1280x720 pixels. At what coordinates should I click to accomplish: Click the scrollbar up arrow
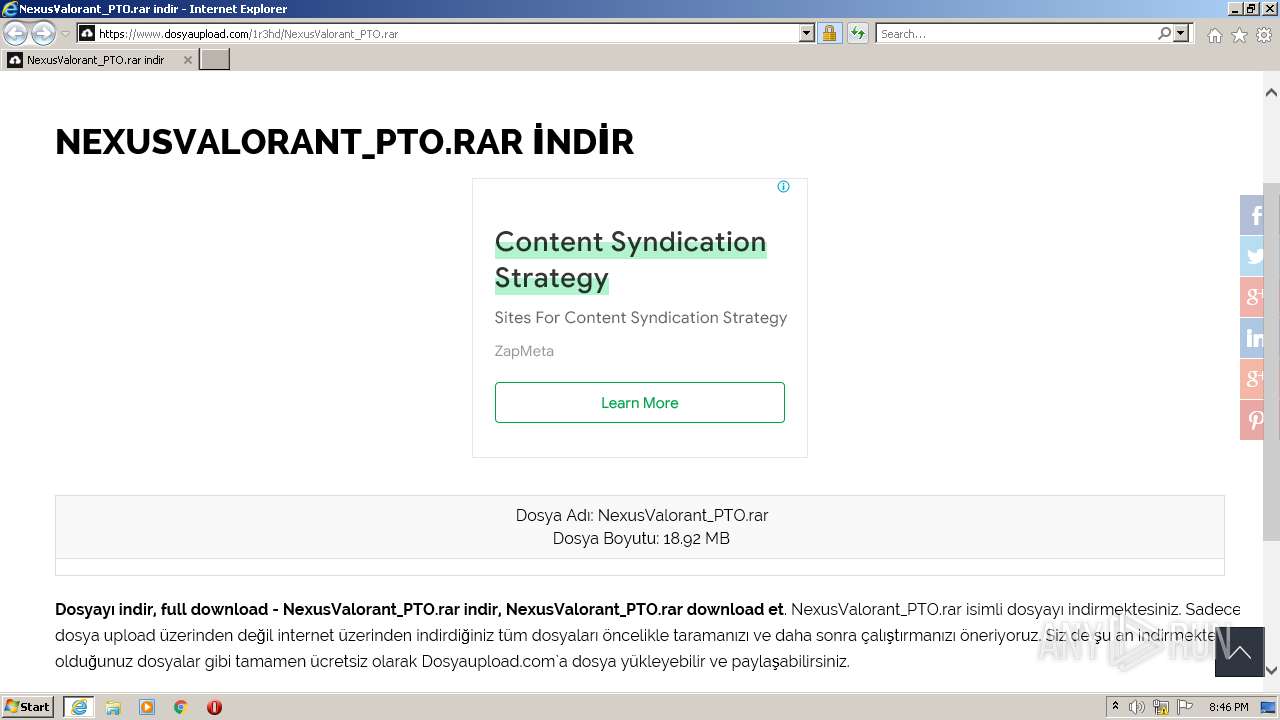tap(1271, 92)
